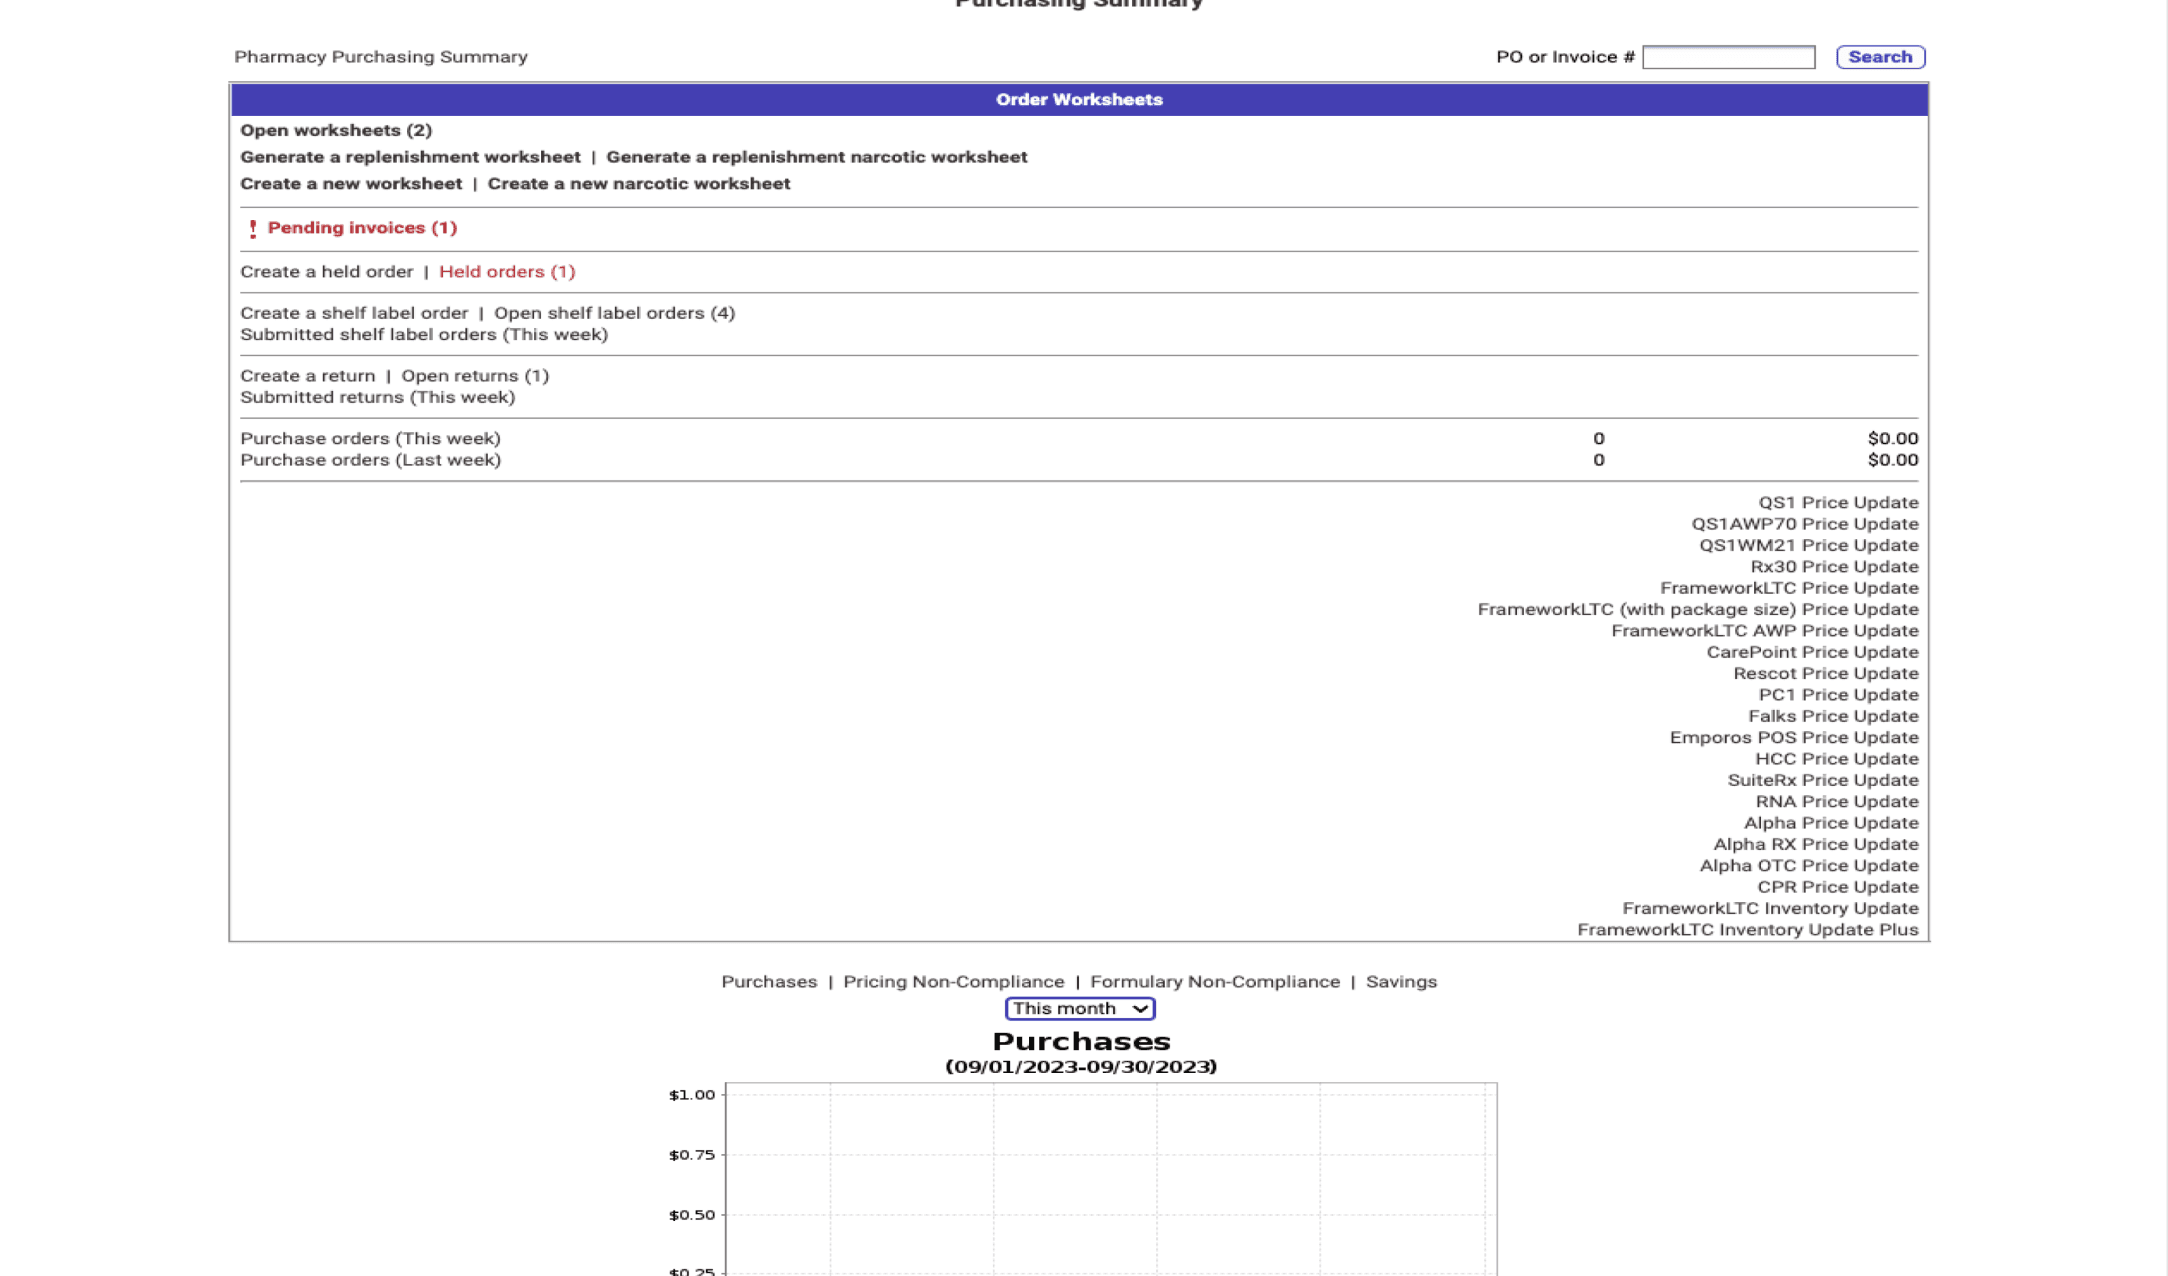
Task: Create a shelf label order
Action: [x=354, y=313]
